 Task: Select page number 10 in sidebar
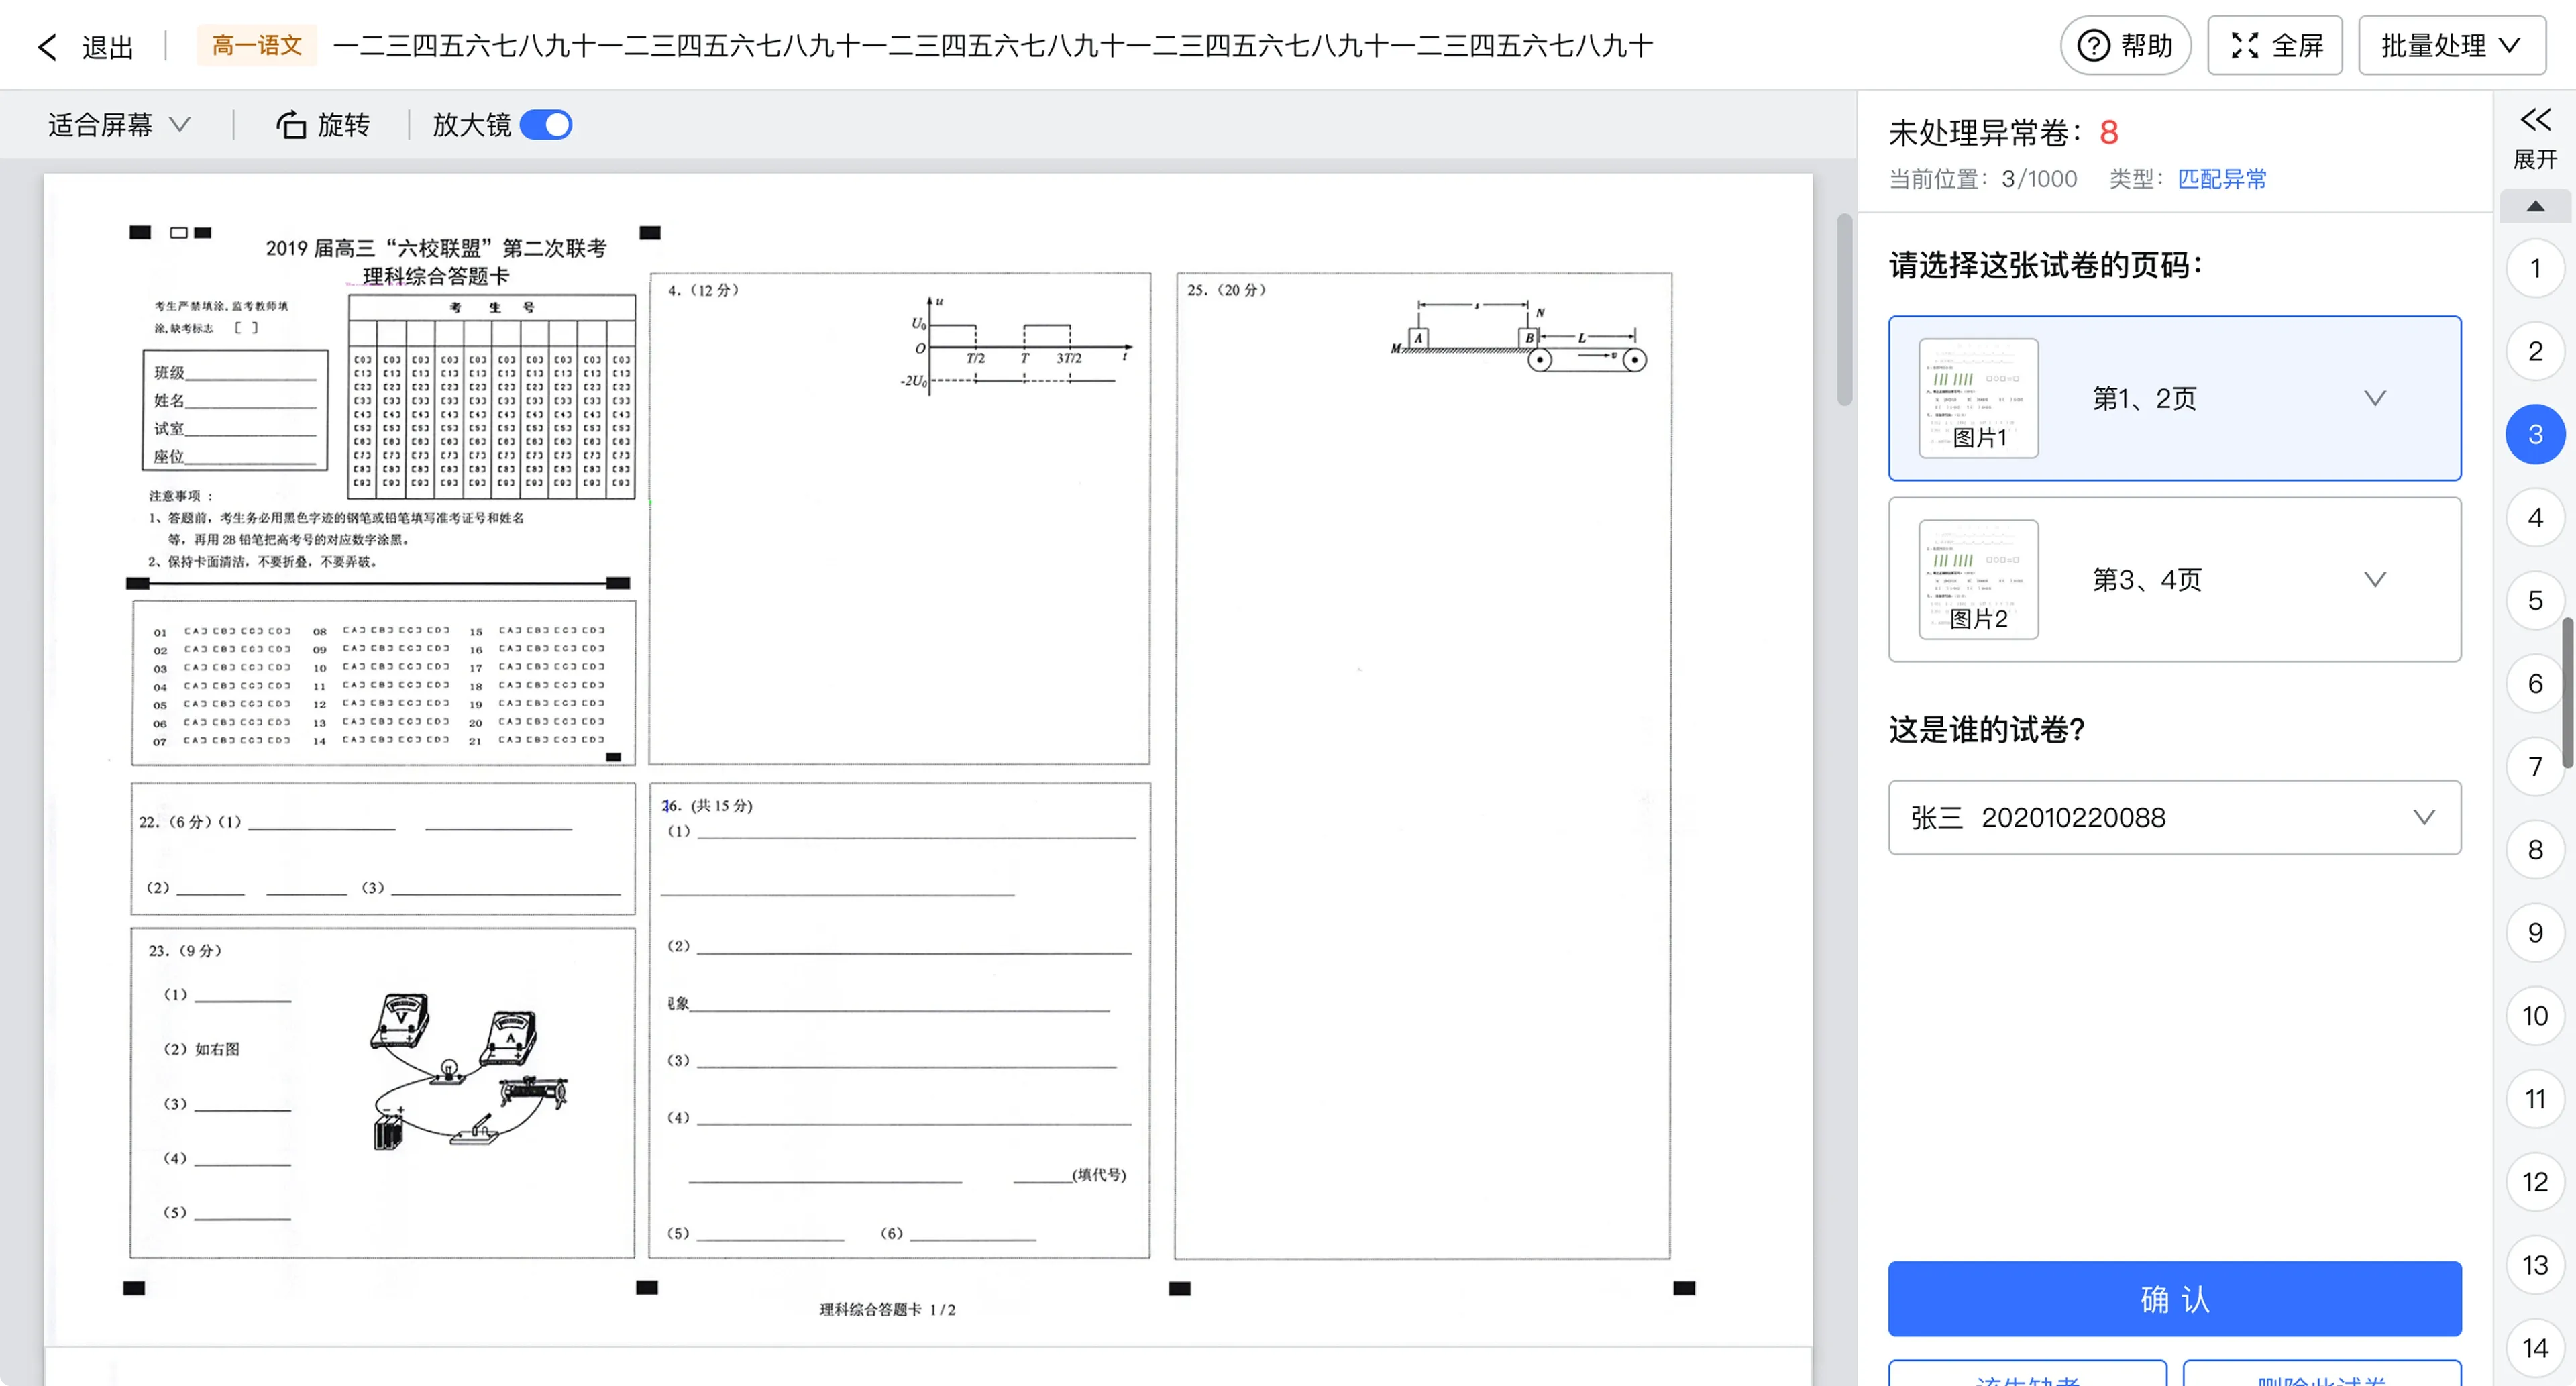click(x=2535, y=1015)
